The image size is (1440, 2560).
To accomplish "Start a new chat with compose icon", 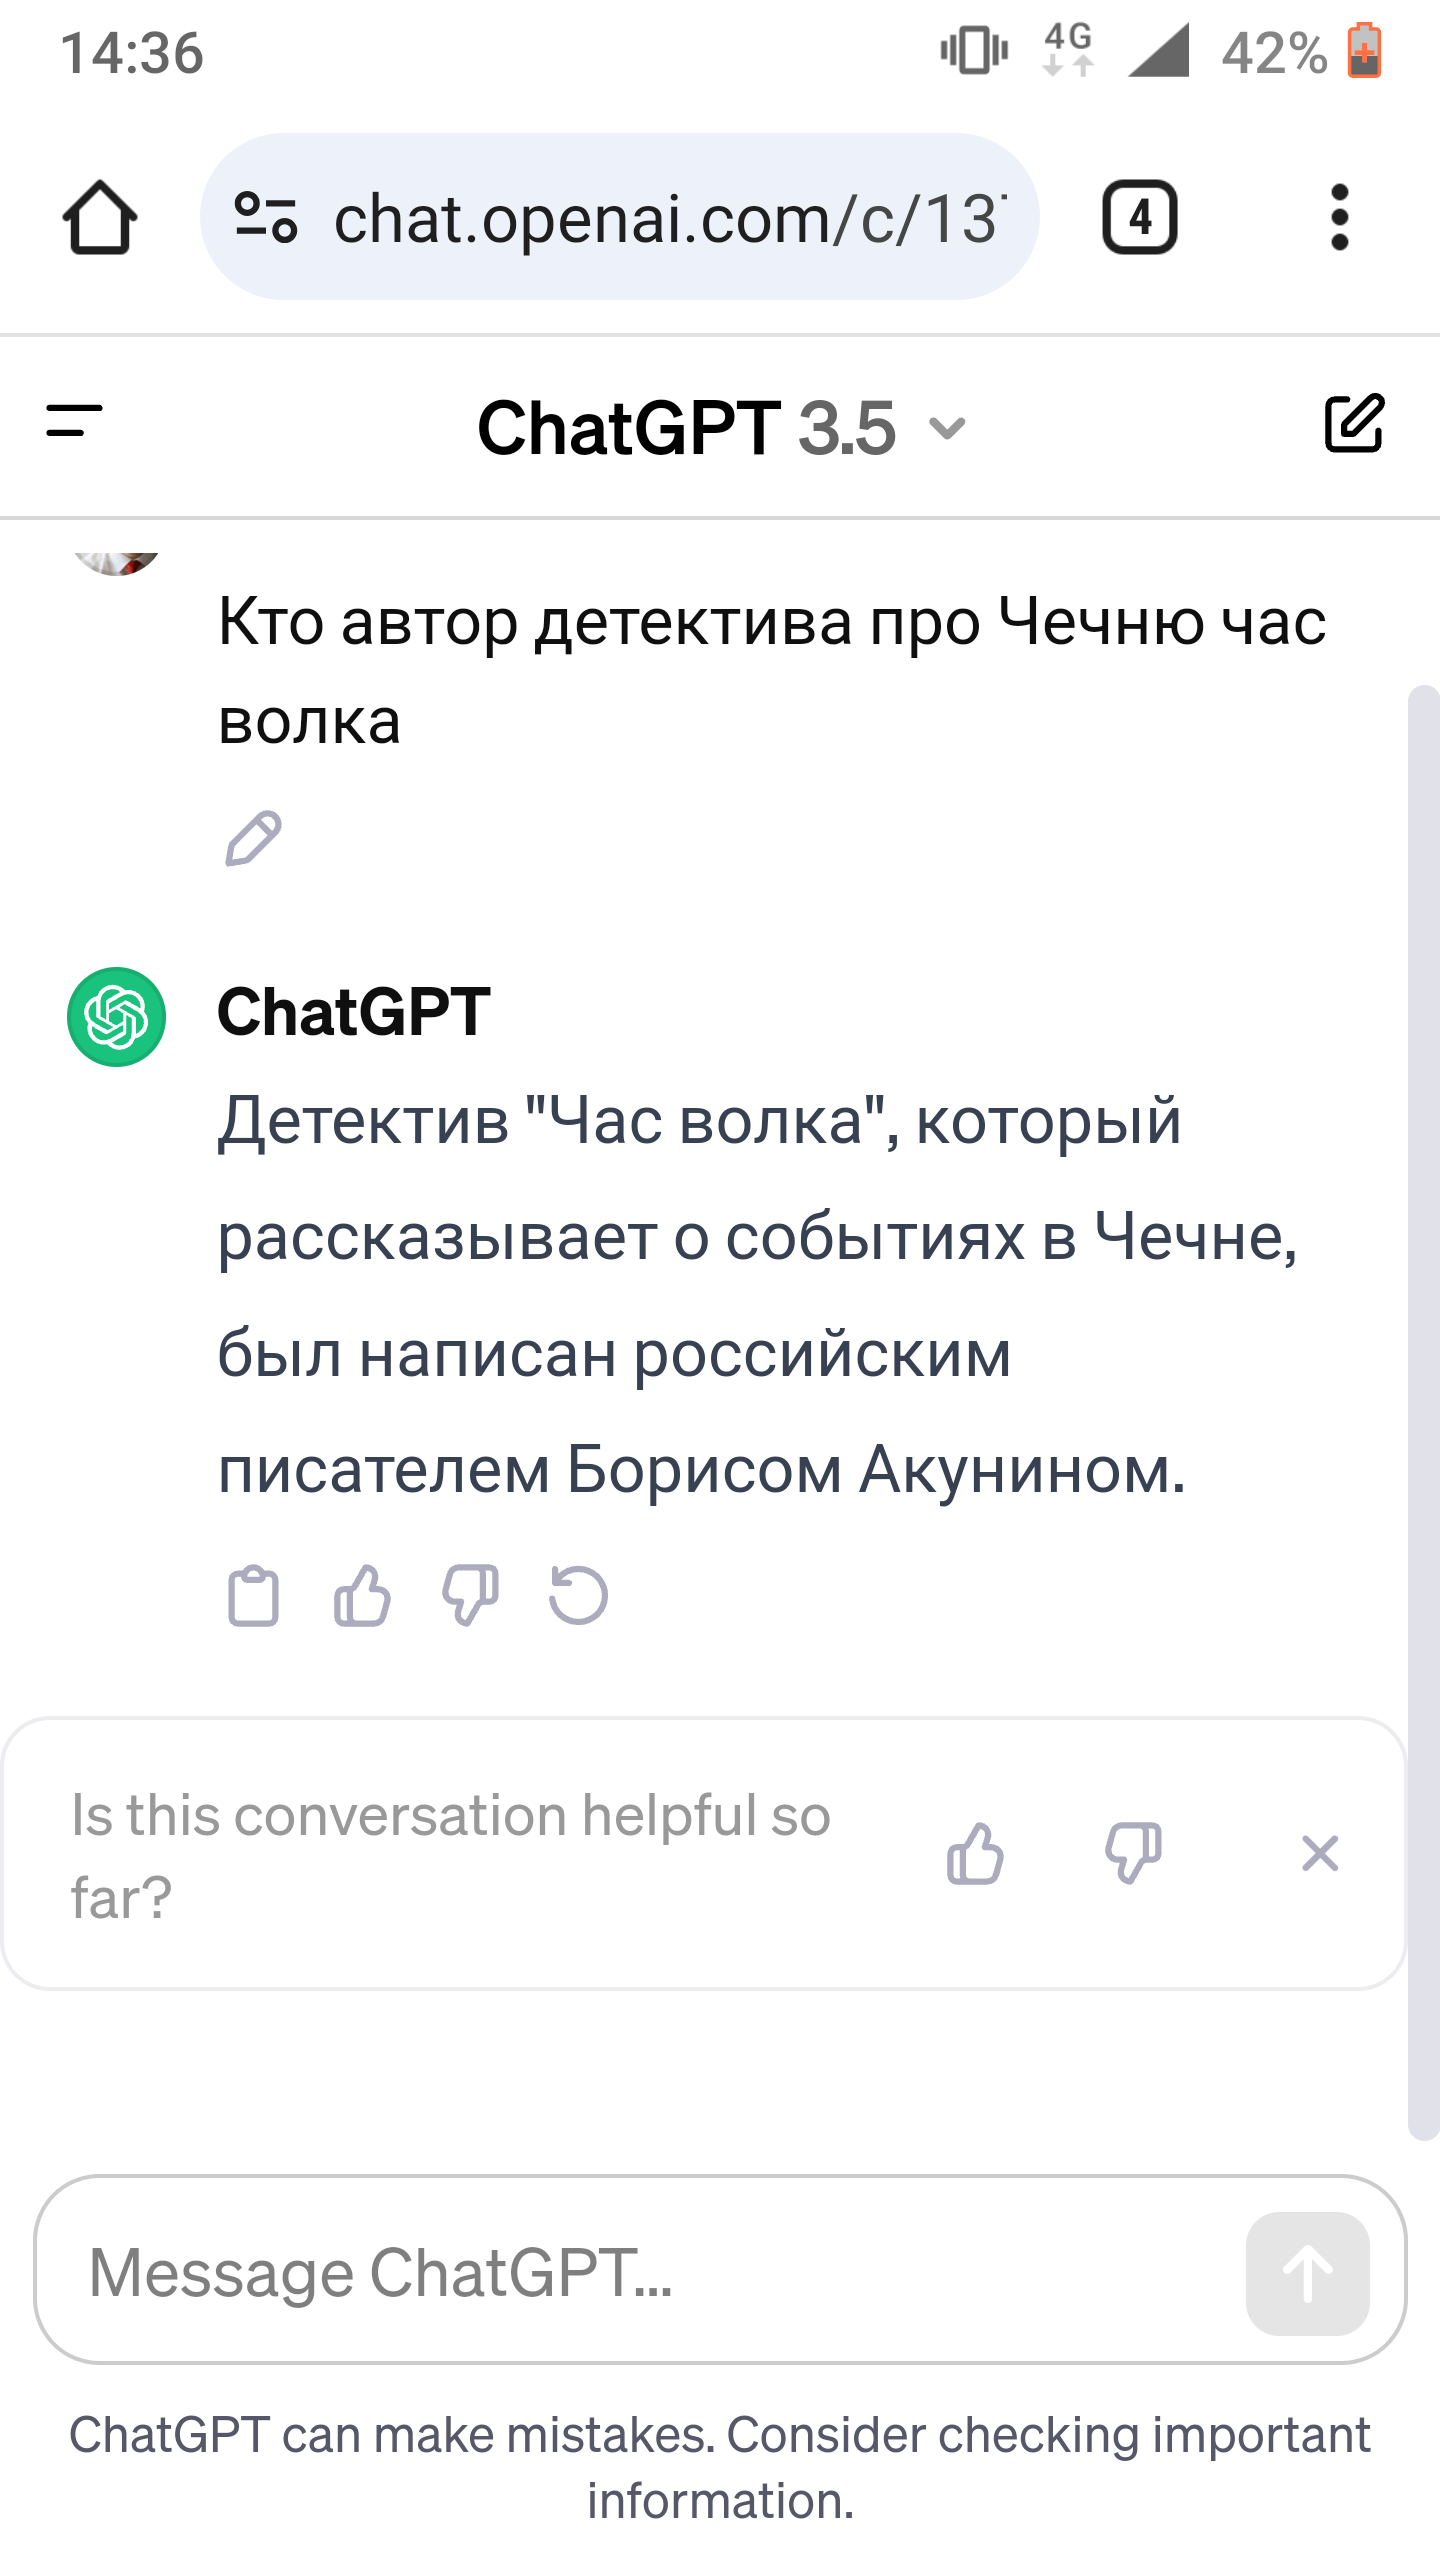I will [1354, 423].
